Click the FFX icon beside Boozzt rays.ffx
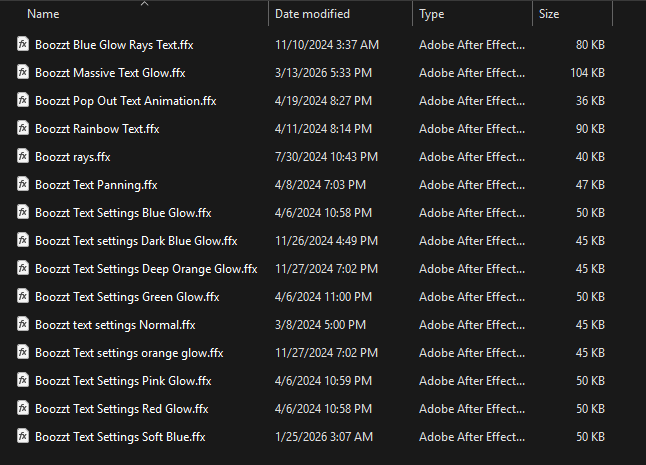 23,156
